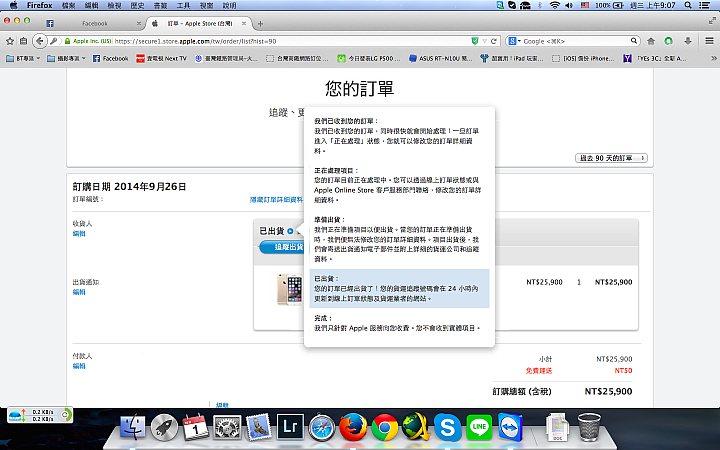Viewport: 720px width, 450px height.
Task: Open the 檔案 menu
Action: pyautogui.click(x=68, y=5)
